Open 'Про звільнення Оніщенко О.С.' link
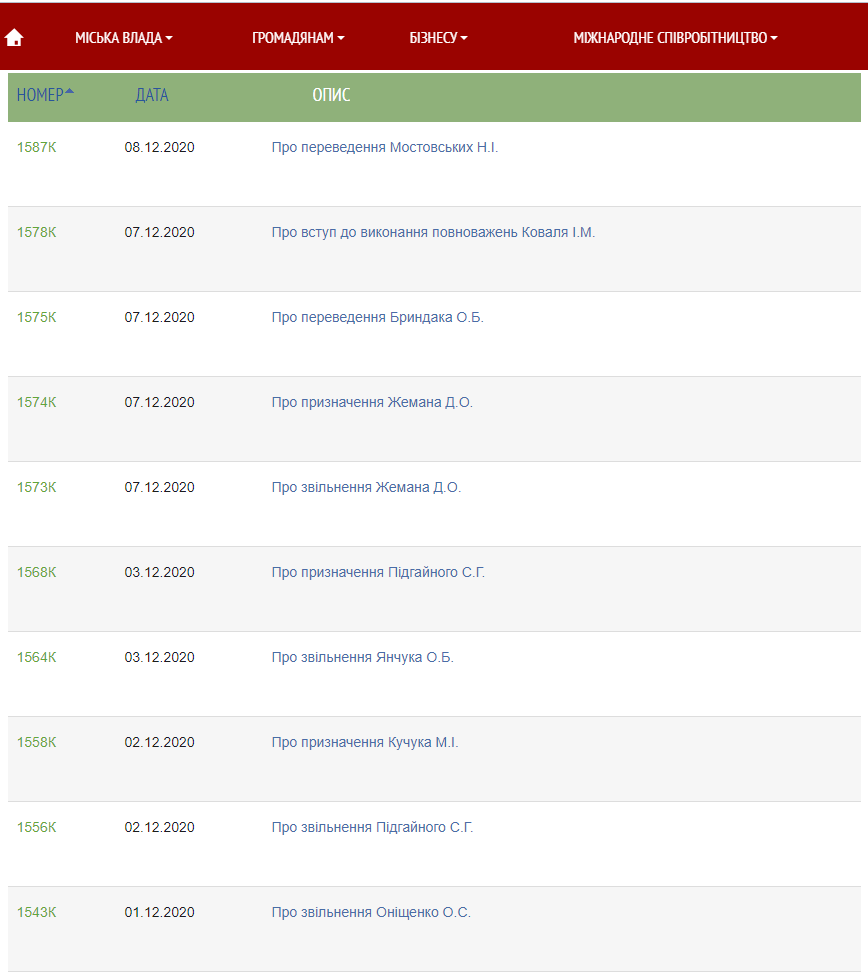Screen dimensions: 868x972 coord(371,912)
